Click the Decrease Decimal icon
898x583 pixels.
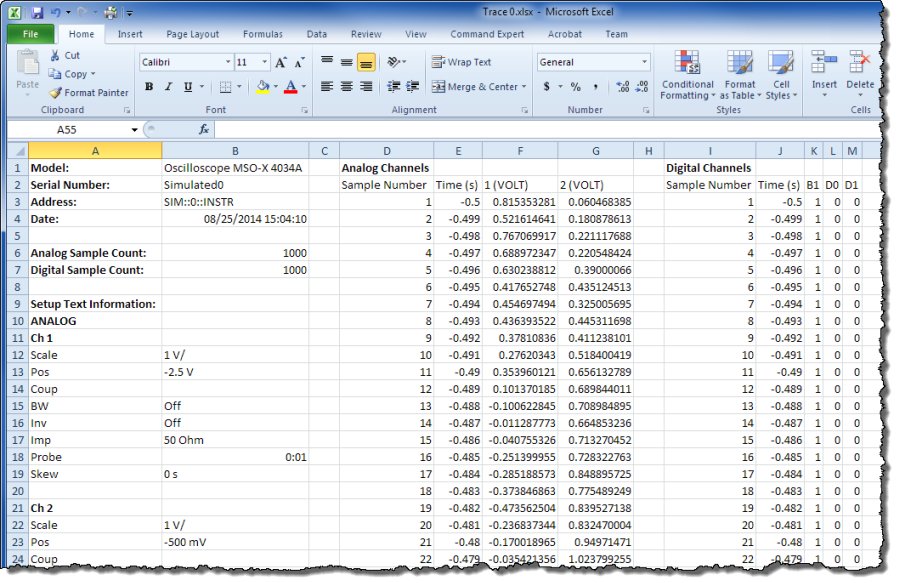click(x=642, y=86)
